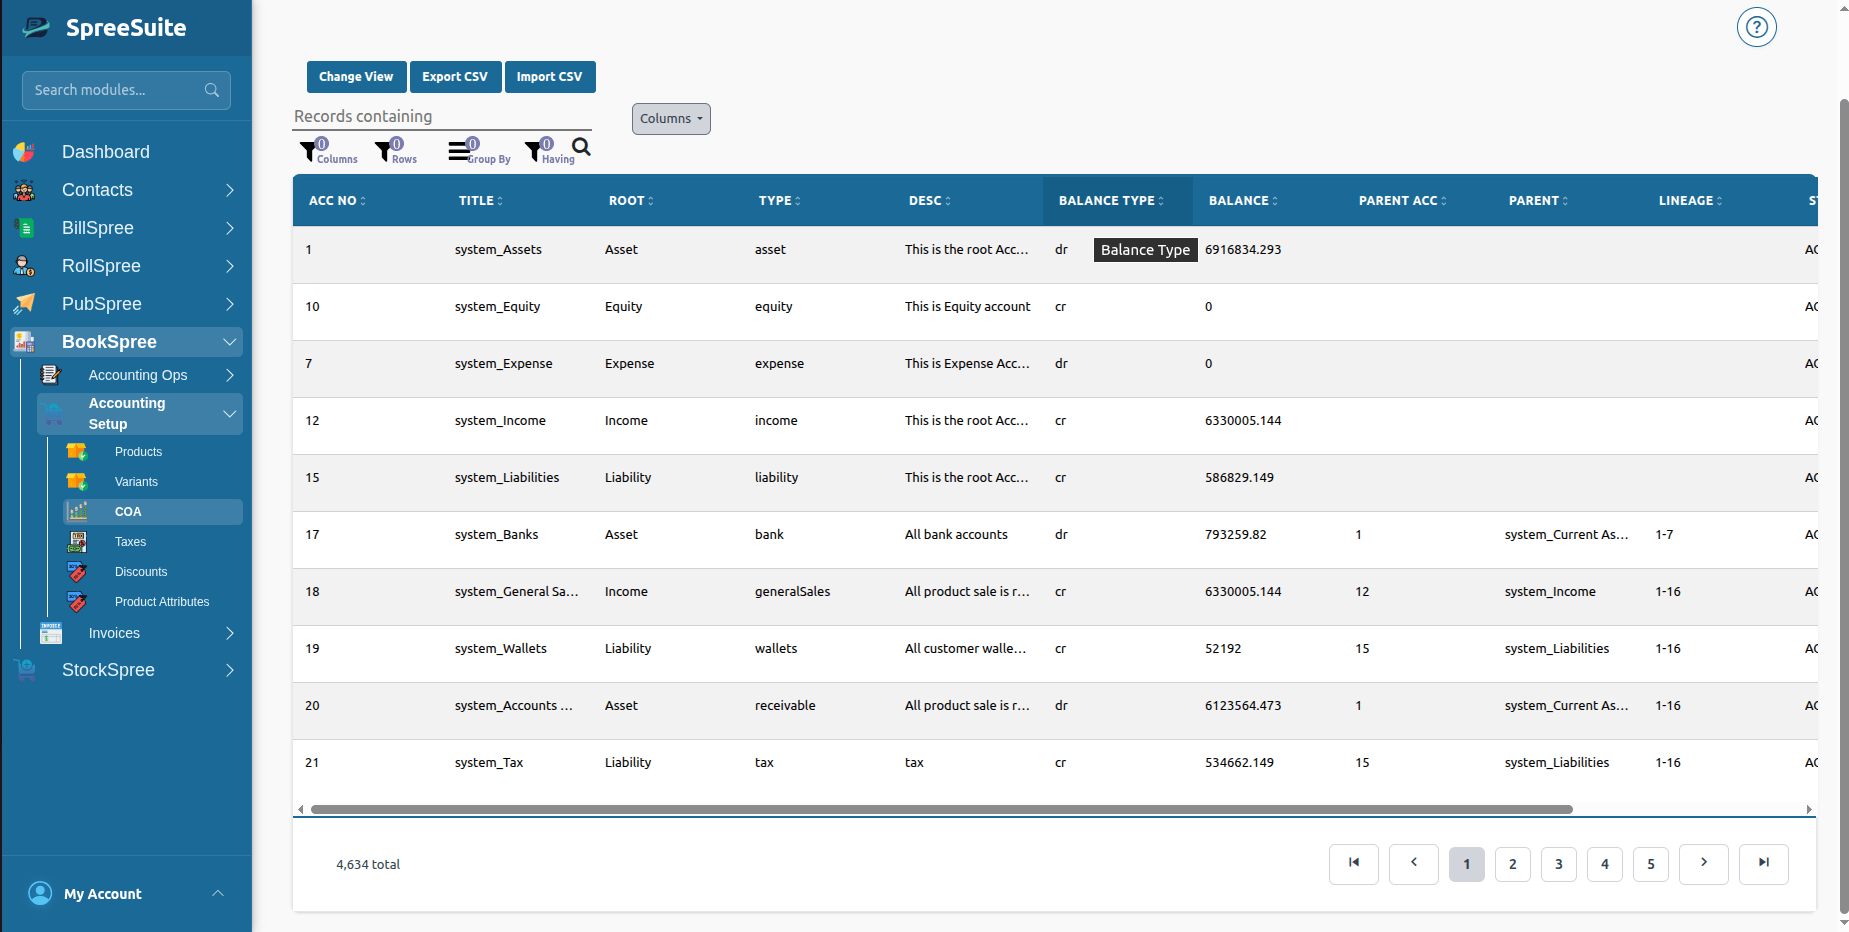Expand the RollSpree menu chevron
This screenshot has height=932, width=1849.
(x=230, y=266)
